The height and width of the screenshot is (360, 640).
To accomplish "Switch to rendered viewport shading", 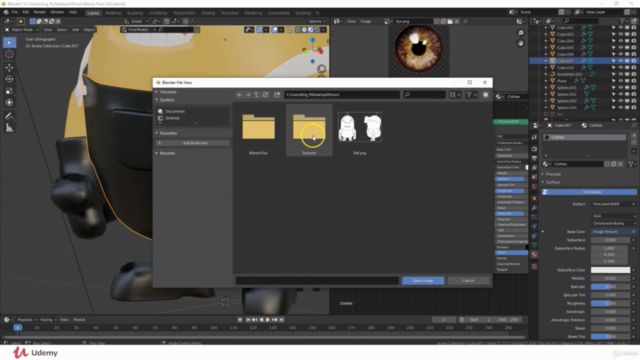I will point(317,30).
